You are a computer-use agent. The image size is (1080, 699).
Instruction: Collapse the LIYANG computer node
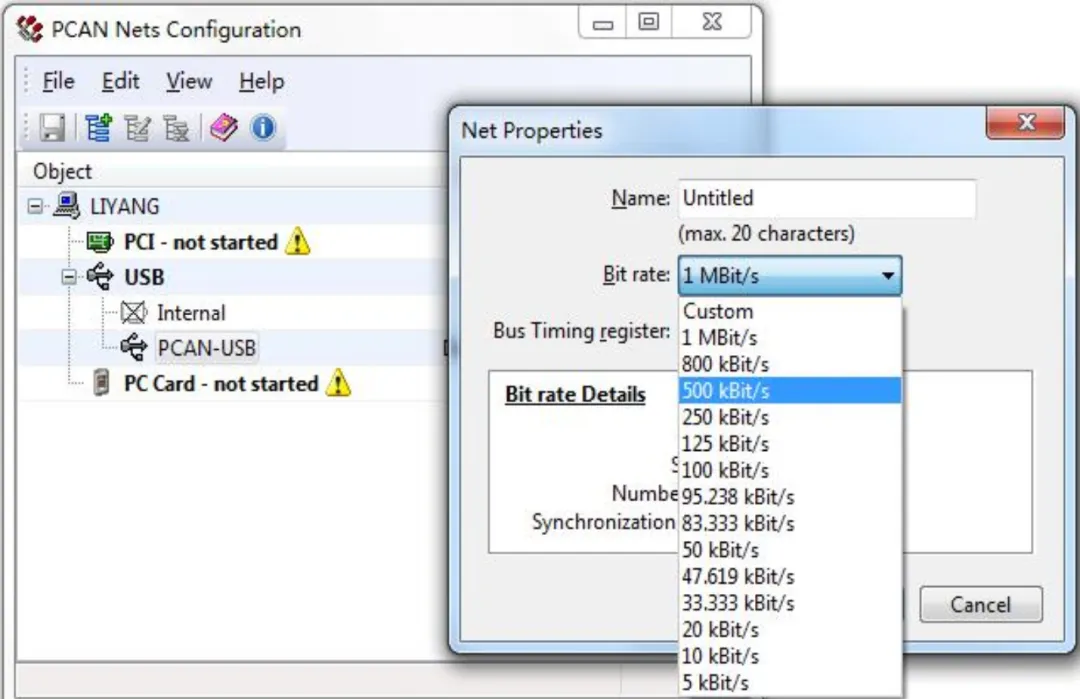coord(35,206)
